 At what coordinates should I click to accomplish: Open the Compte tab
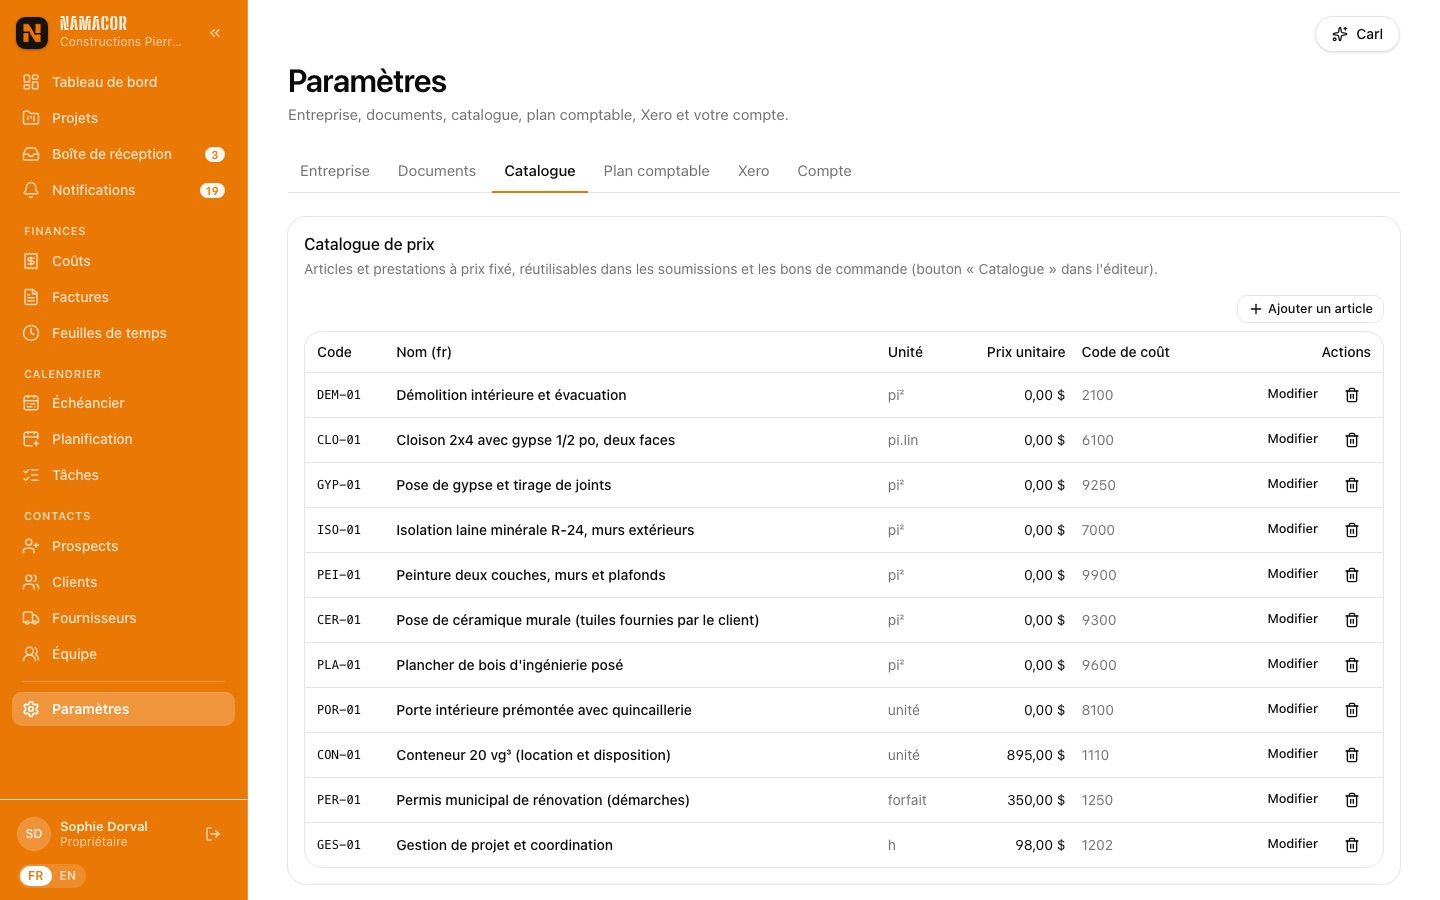824,171
